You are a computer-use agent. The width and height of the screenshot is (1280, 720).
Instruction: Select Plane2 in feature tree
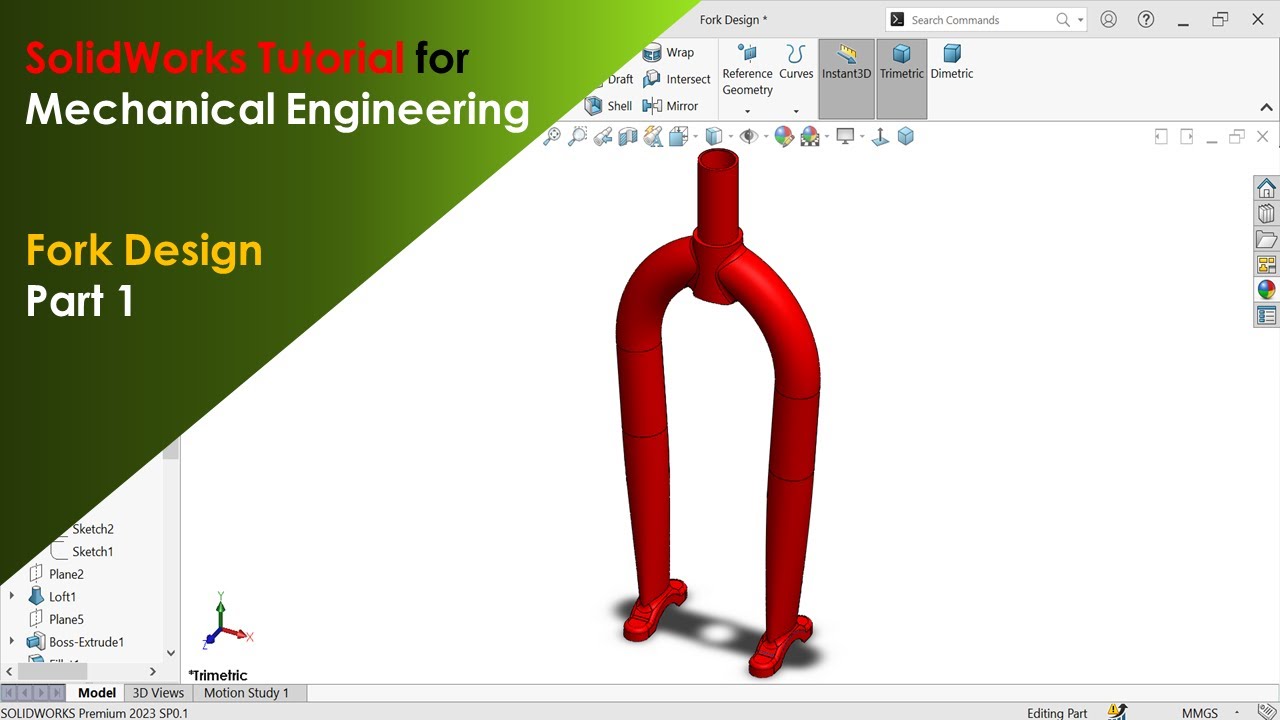pyautogui.click(x=56, y=574)
